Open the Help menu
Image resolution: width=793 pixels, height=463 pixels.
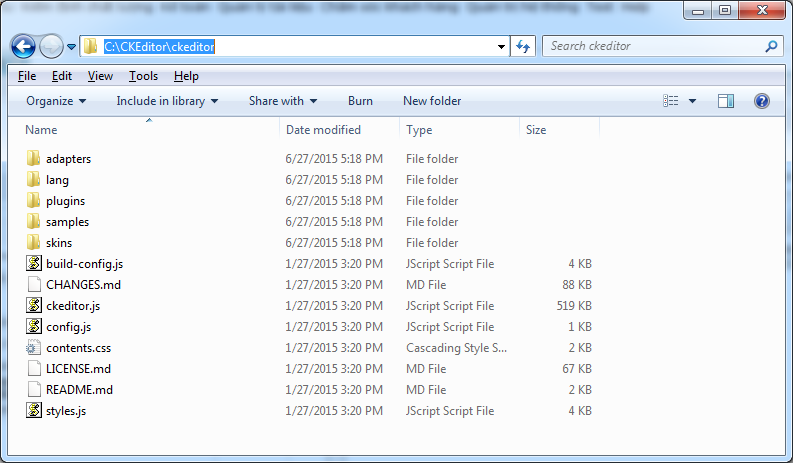[186, 76]
